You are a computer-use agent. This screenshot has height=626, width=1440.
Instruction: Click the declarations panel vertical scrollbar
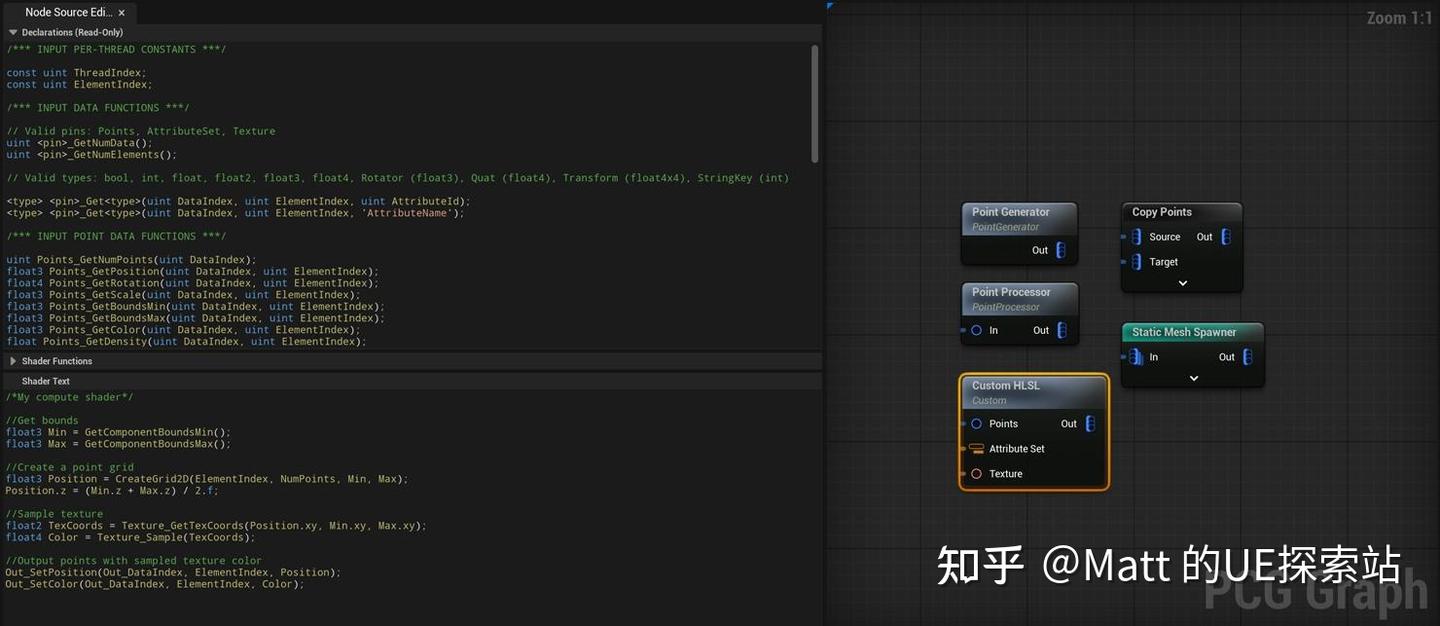click(x=815, y=104)
